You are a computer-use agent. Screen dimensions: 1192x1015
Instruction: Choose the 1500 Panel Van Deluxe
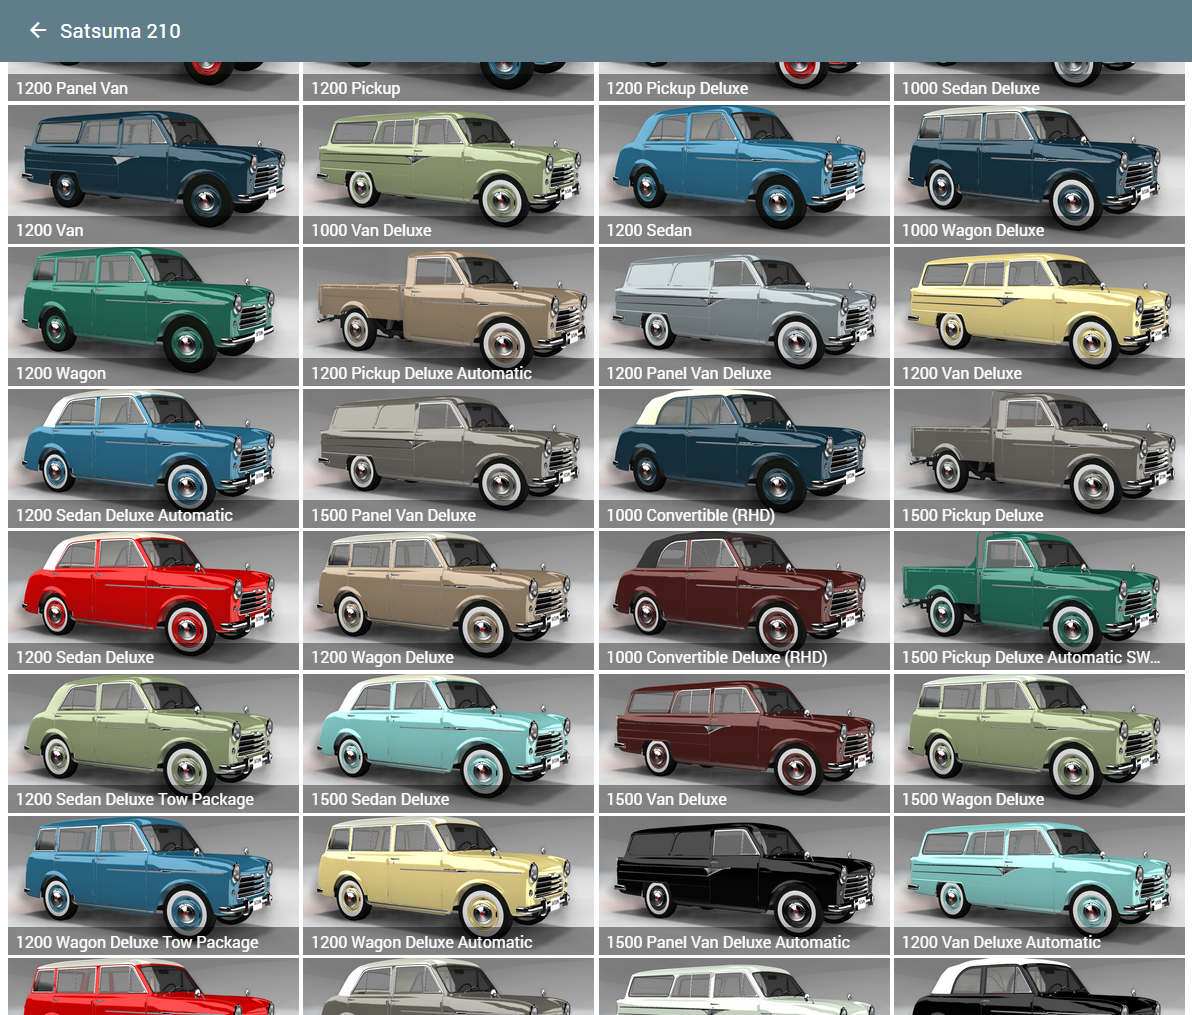449,458
